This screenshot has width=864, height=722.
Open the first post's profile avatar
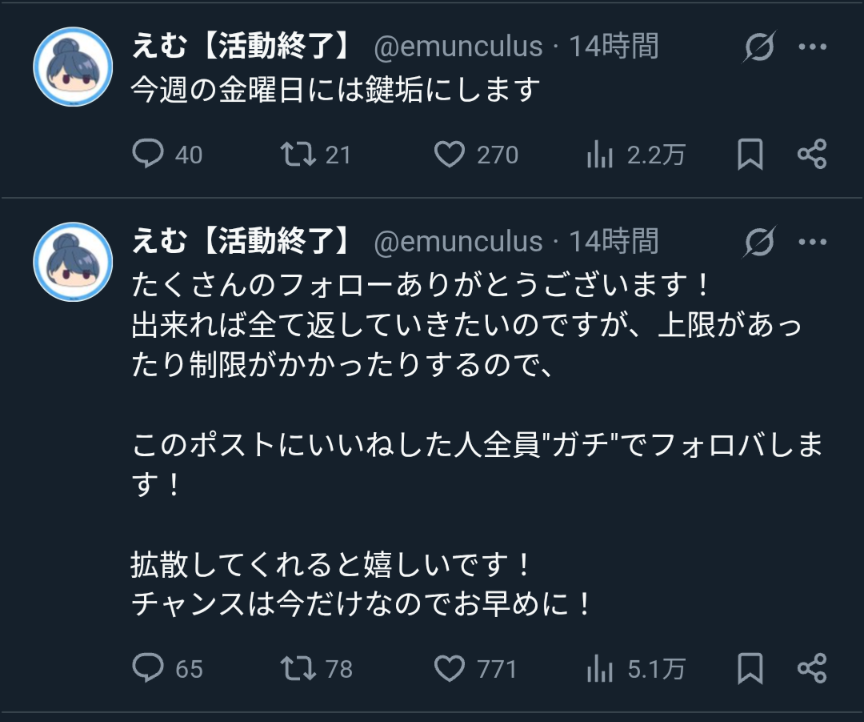tap(72, 66)
